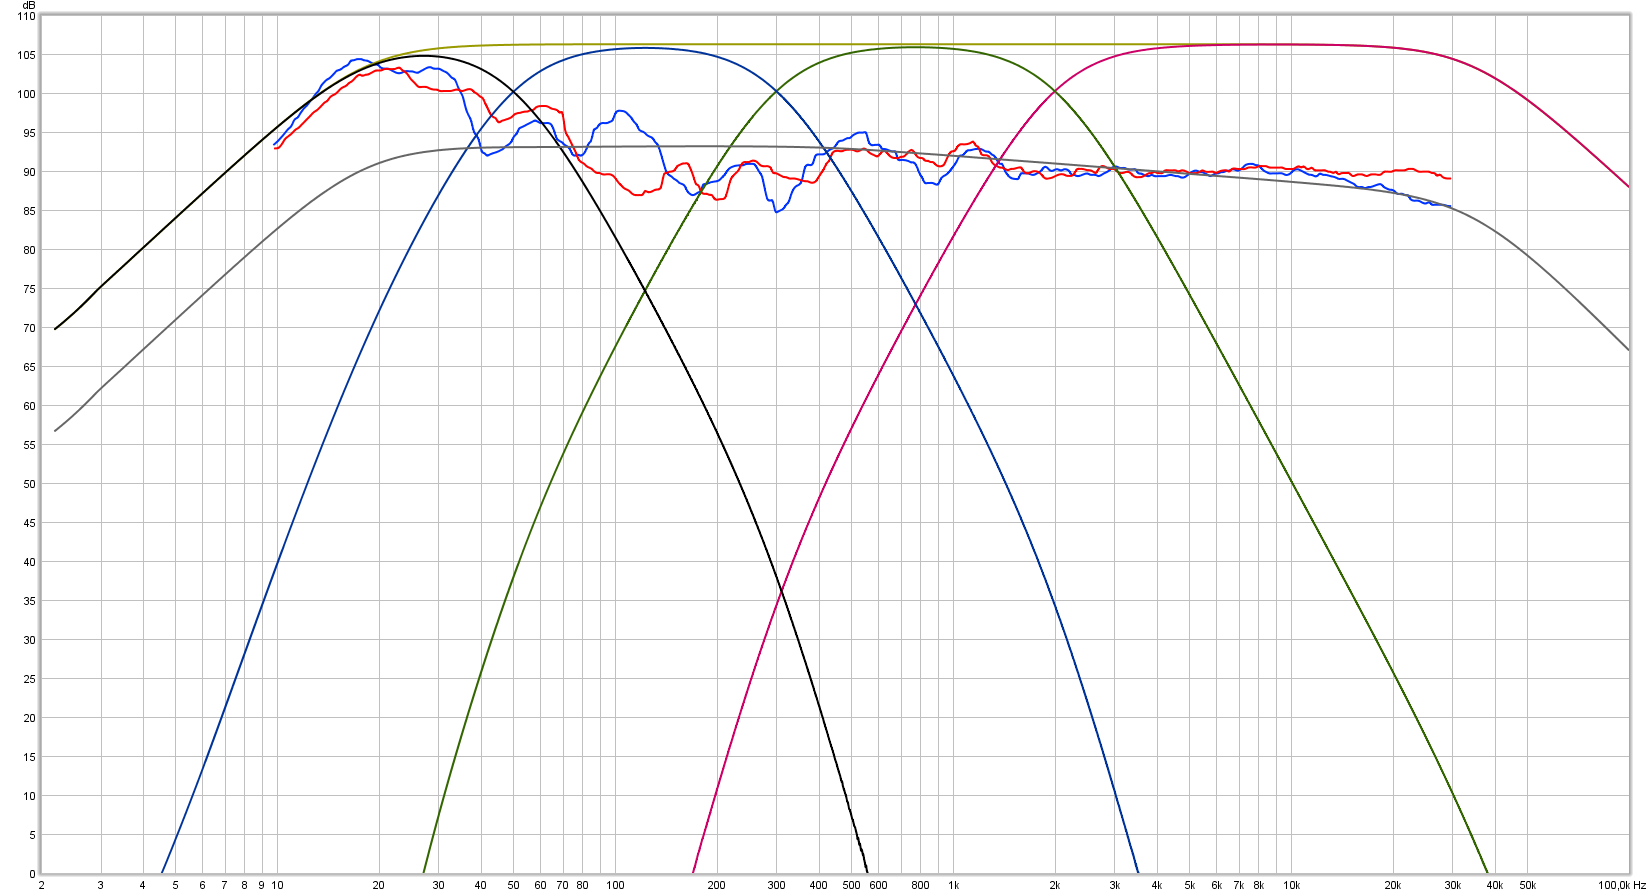Viewport: 1649px width, 894px height.
Task: Click the "4k" label on the frequency axis
Action: coord(1156,885)
